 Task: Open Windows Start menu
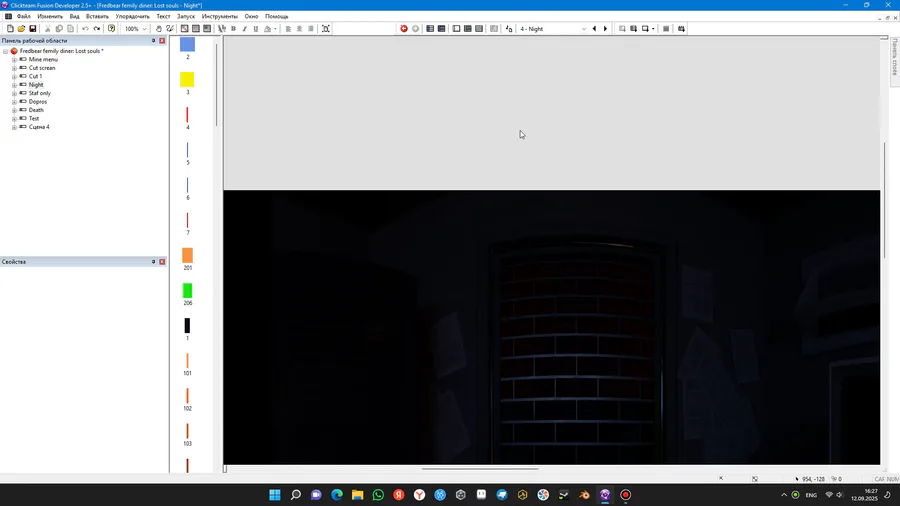click(275, 495)
